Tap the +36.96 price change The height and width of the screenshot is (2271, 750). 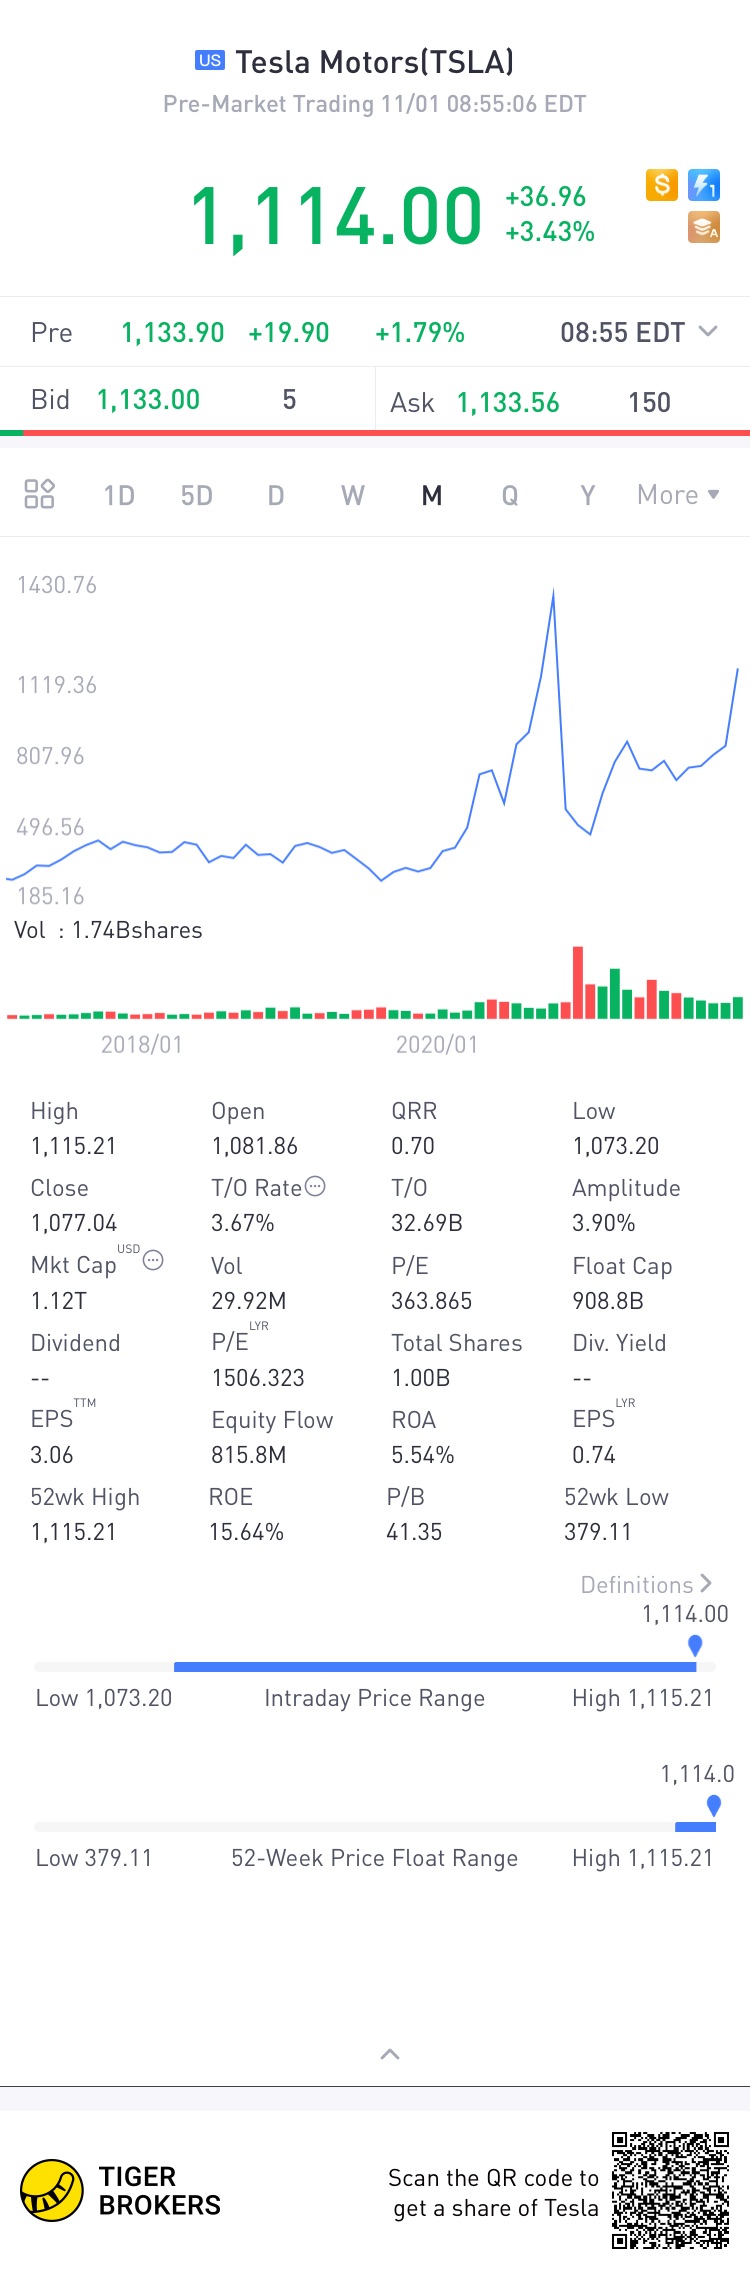(x=545, y=197)
